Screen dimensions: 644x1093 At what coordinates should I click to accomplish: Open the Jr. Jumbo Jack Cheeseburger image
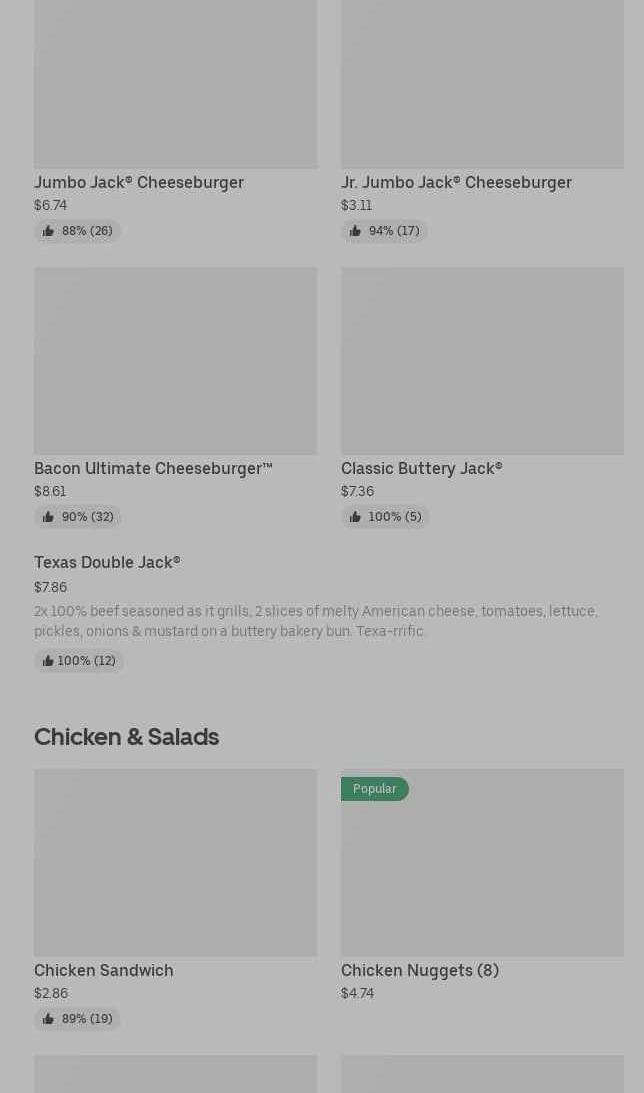click(482, 84)
